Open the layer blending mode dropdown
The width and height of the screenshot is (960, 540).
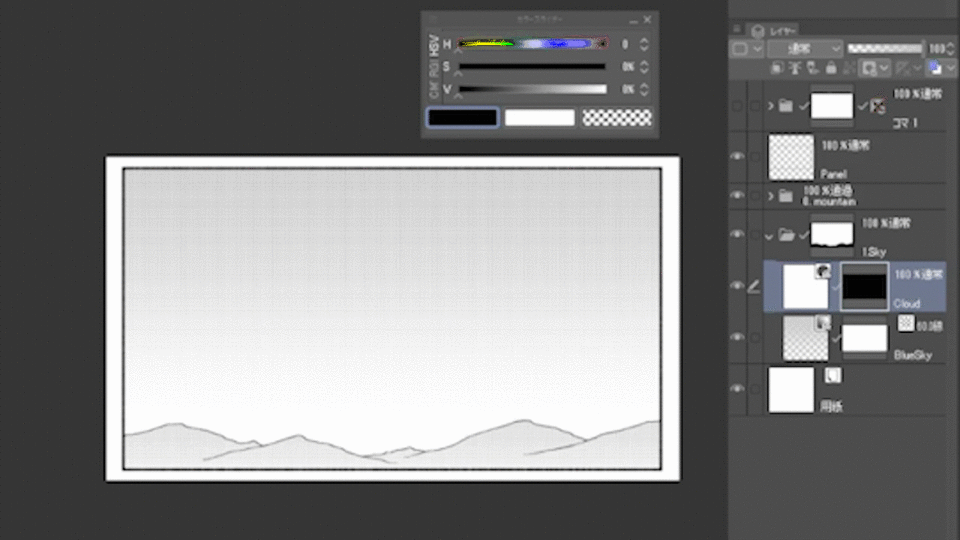pos(805,48)
